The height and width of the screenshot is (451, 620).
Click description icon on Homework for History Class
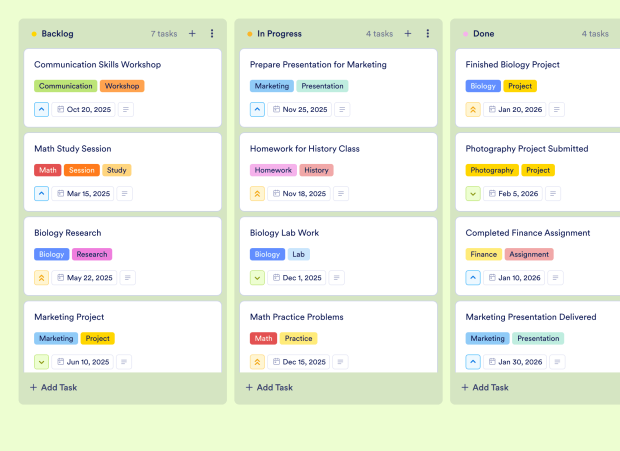[342, 194]
